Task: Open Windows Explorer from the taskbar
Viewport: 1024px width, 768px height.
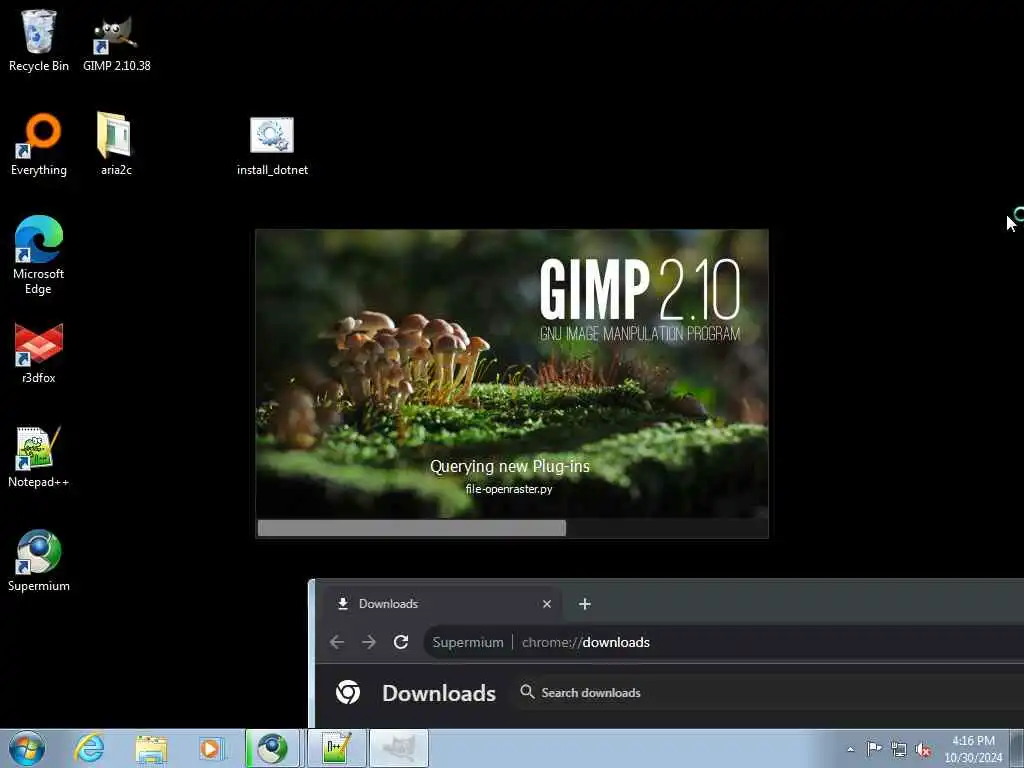Action: [152, 748]
